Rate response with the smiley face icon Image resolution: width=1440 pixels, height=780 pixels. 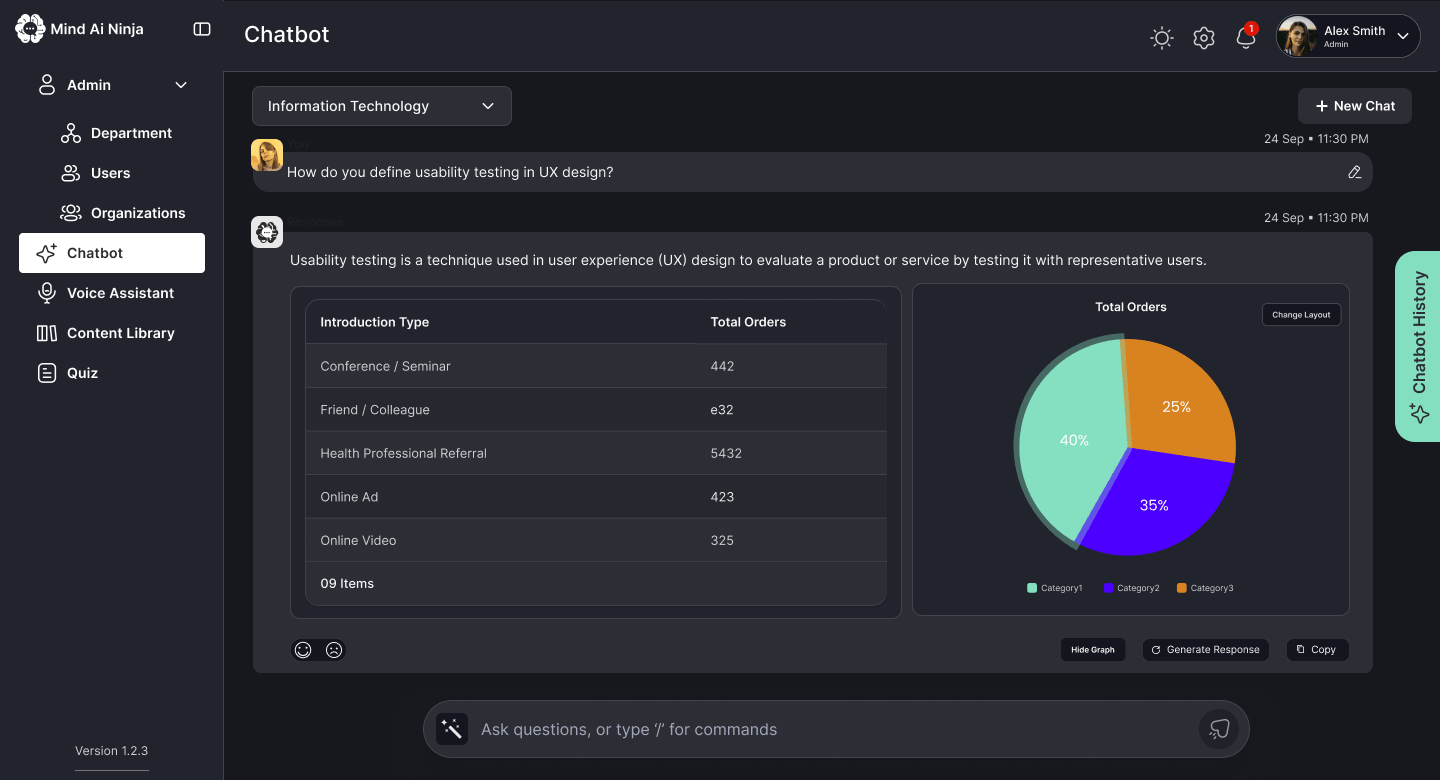303,650
